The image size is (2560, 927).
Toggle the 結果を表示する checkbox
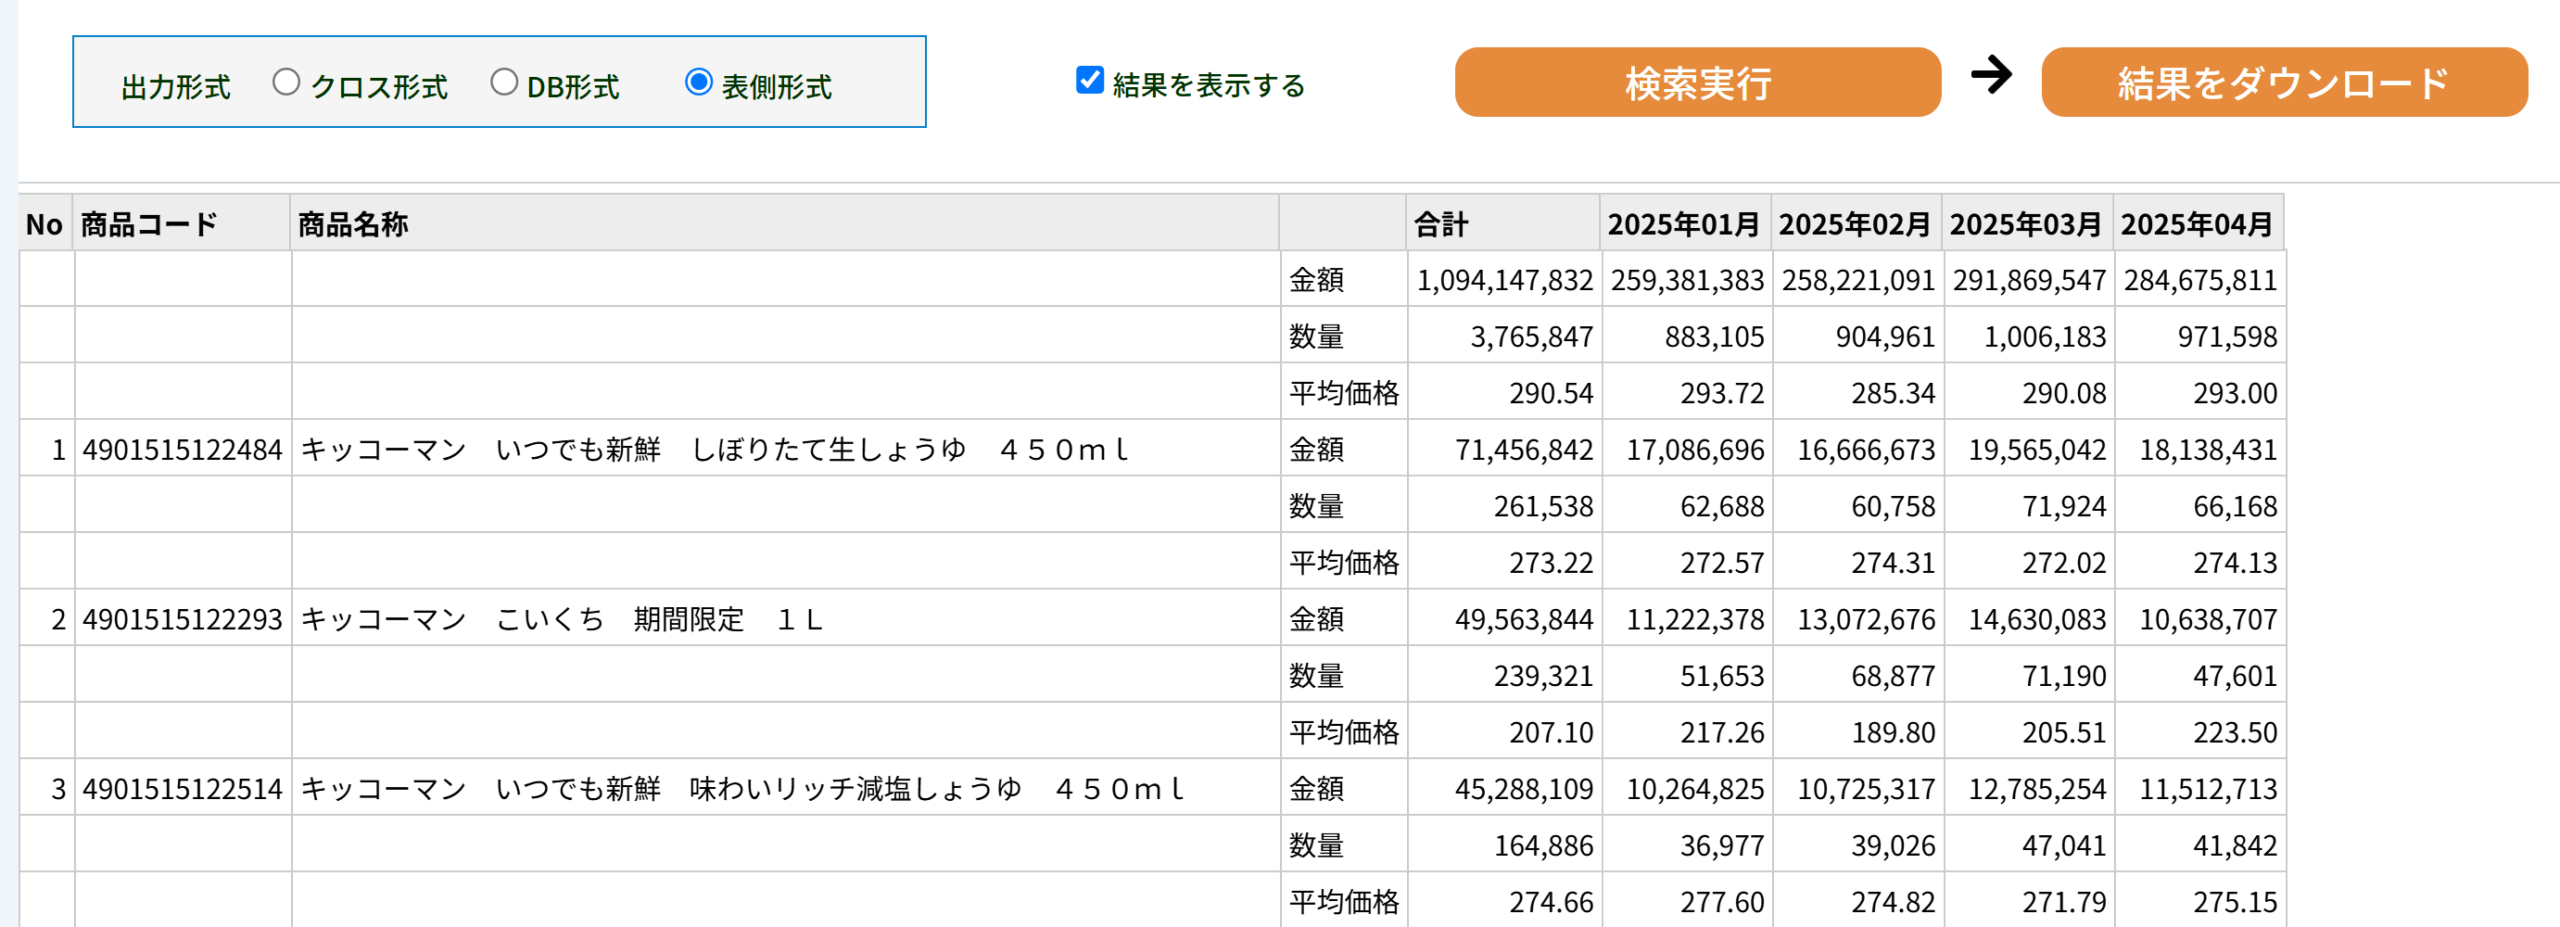tap(1089, 80)
